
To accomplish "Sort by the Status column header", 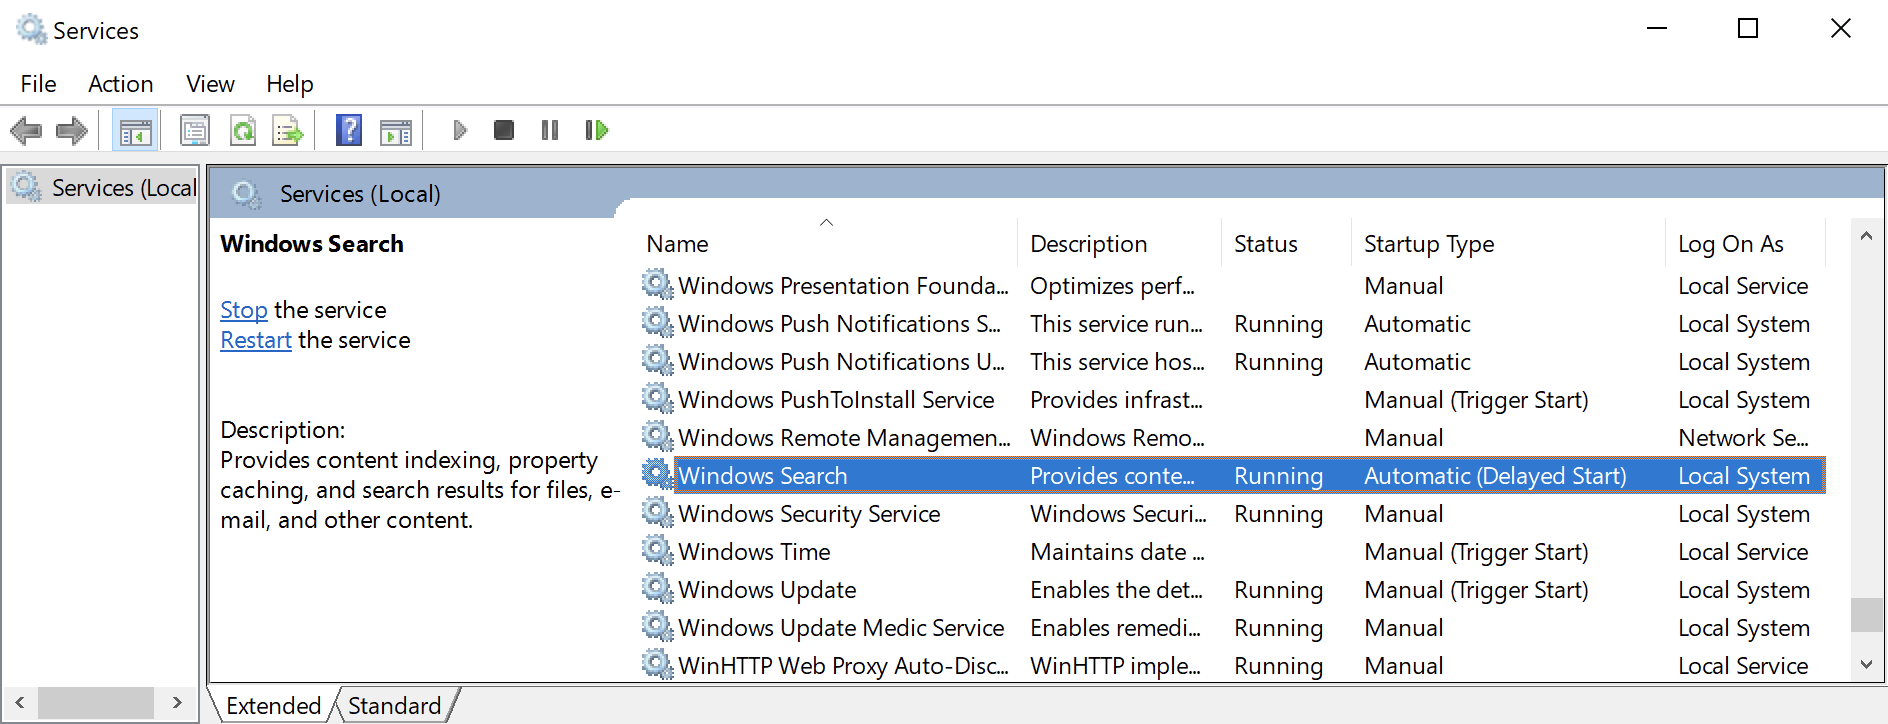I will pyautogui.click(x=1287, y=244).
